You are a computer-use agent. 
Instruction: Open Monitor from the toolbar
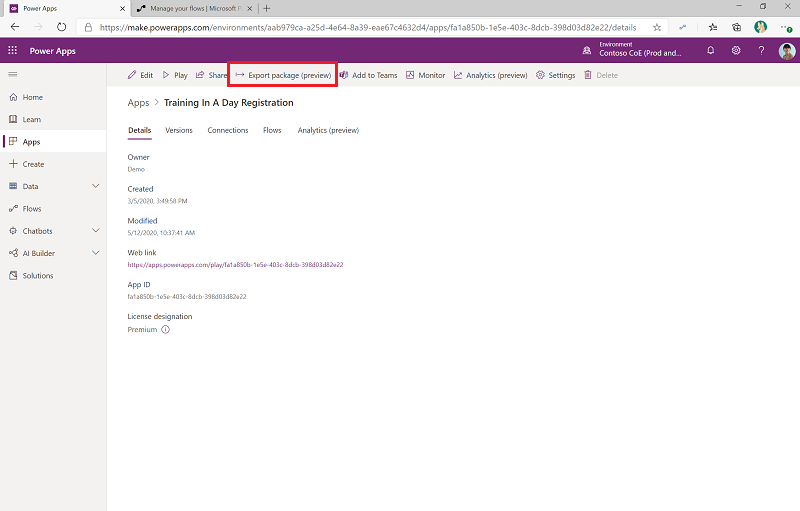coord(426,75)
